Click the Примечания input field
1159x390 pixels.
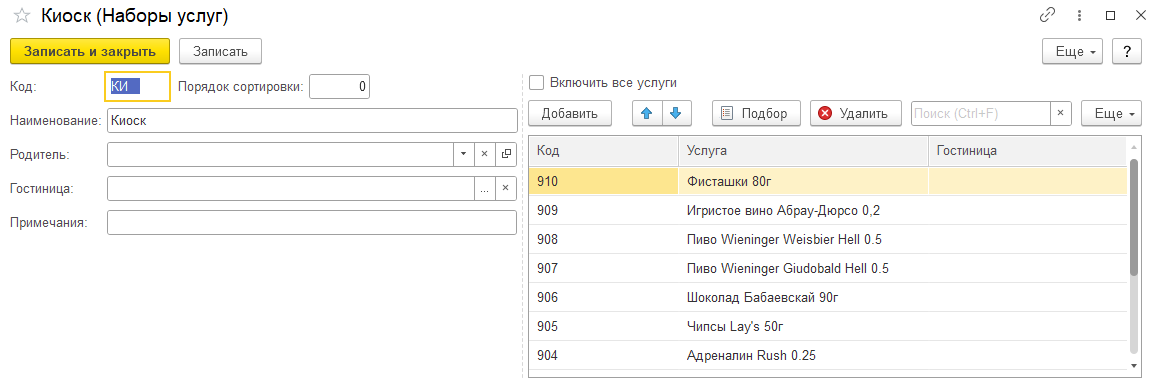pos(312,222)
